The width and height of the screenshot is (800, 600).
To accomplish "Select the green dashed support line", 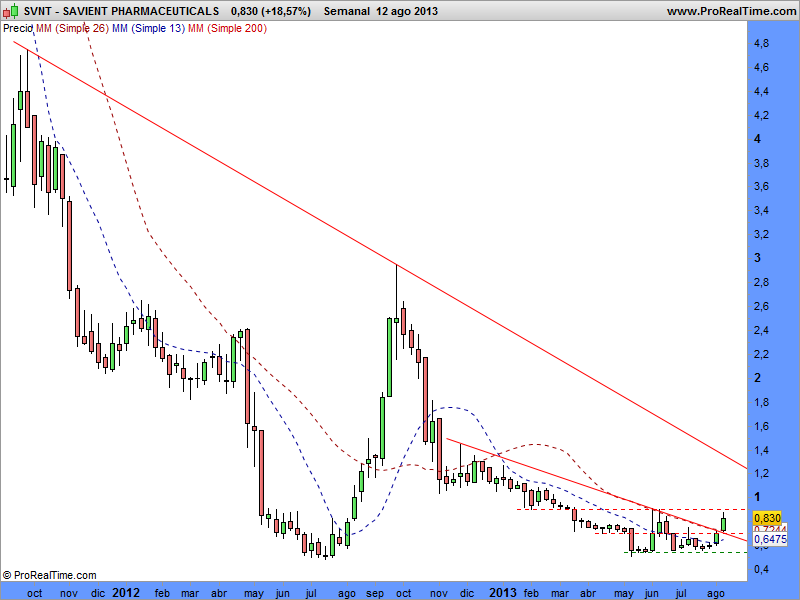I will pyautogui.click(x=685, y=552).
